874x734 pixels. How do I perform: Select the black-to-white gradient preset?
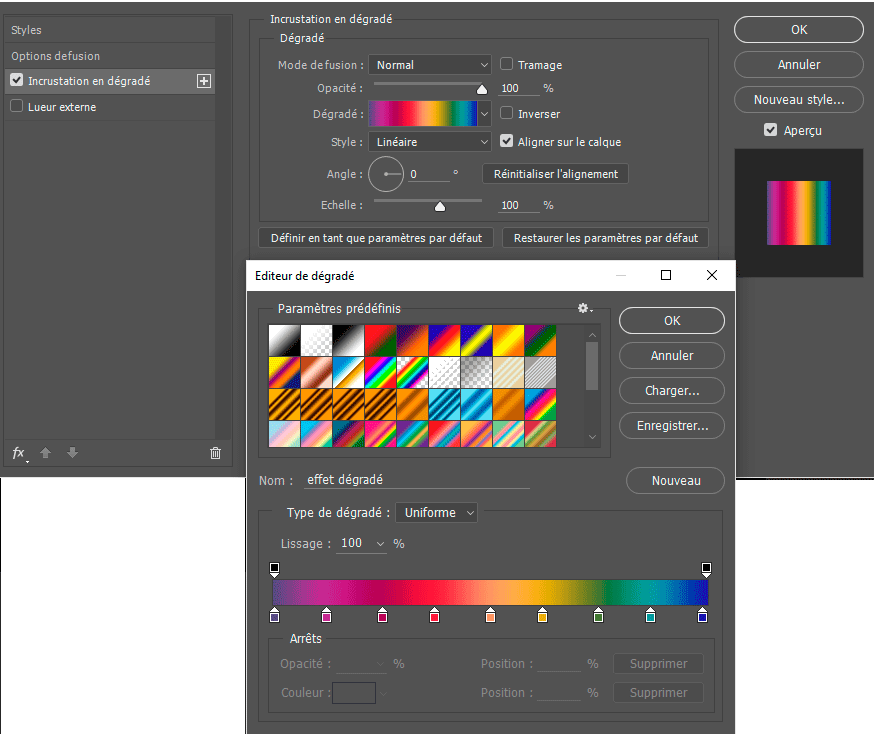click(x=285, y=340)
